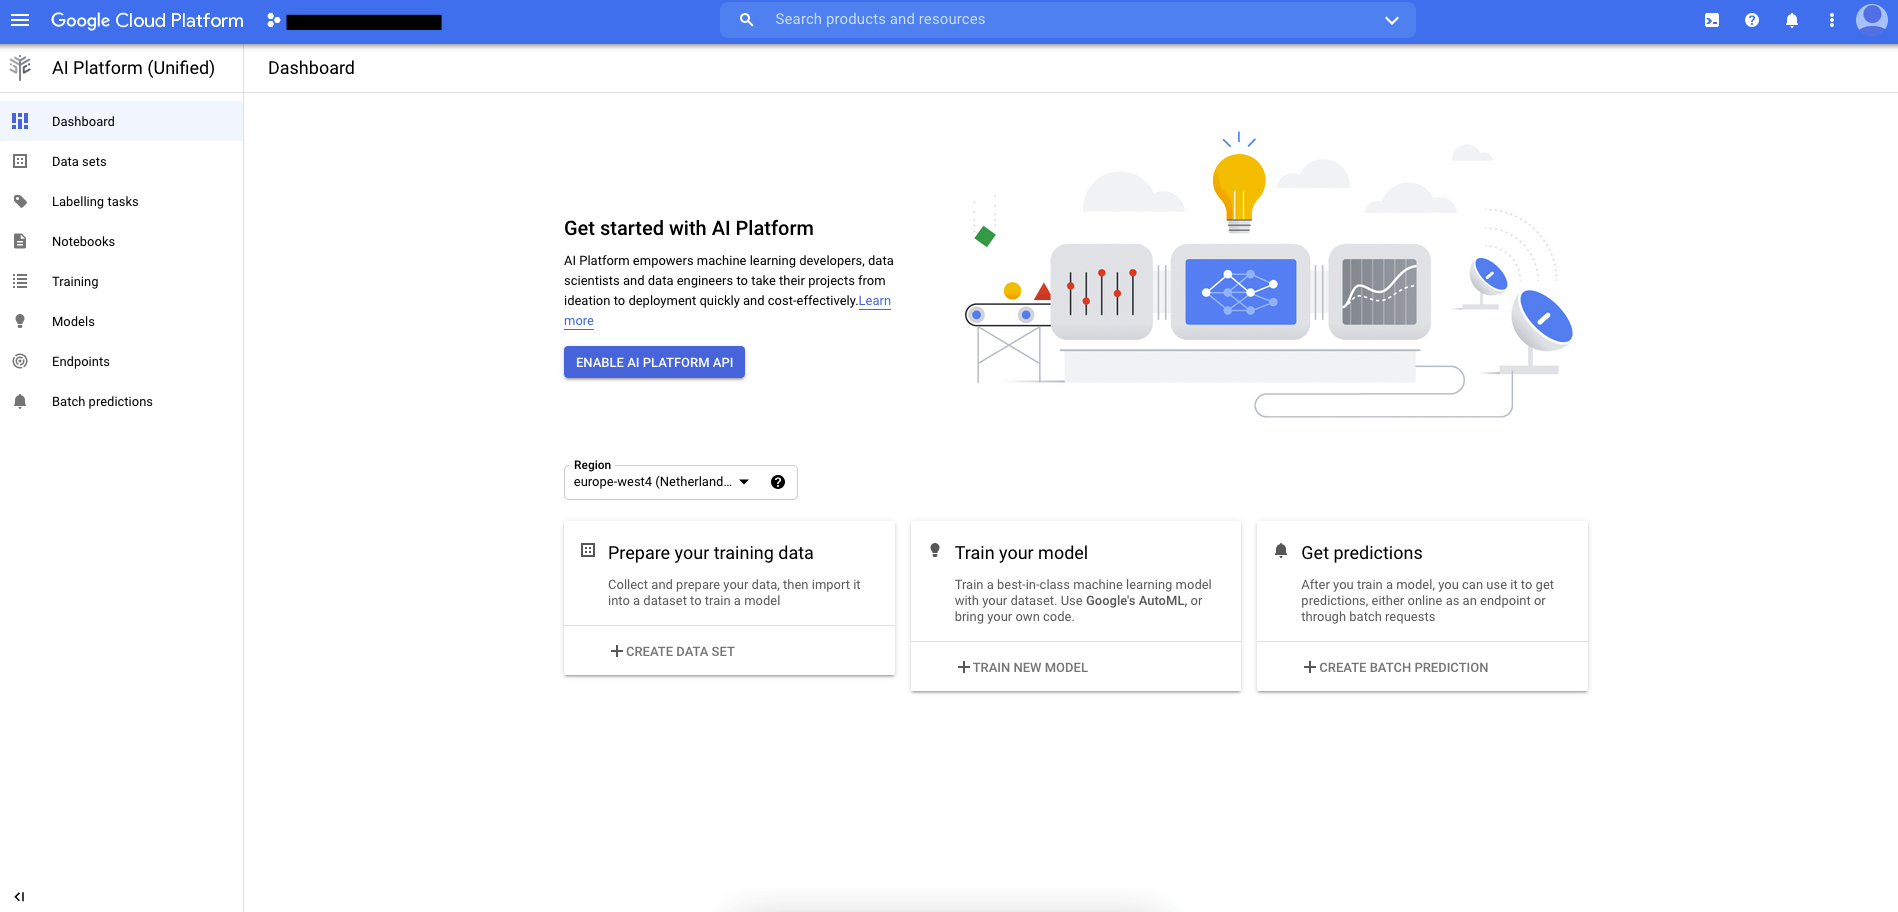Go to Data sets in sidebar
1898x912 pixels.
79,161
